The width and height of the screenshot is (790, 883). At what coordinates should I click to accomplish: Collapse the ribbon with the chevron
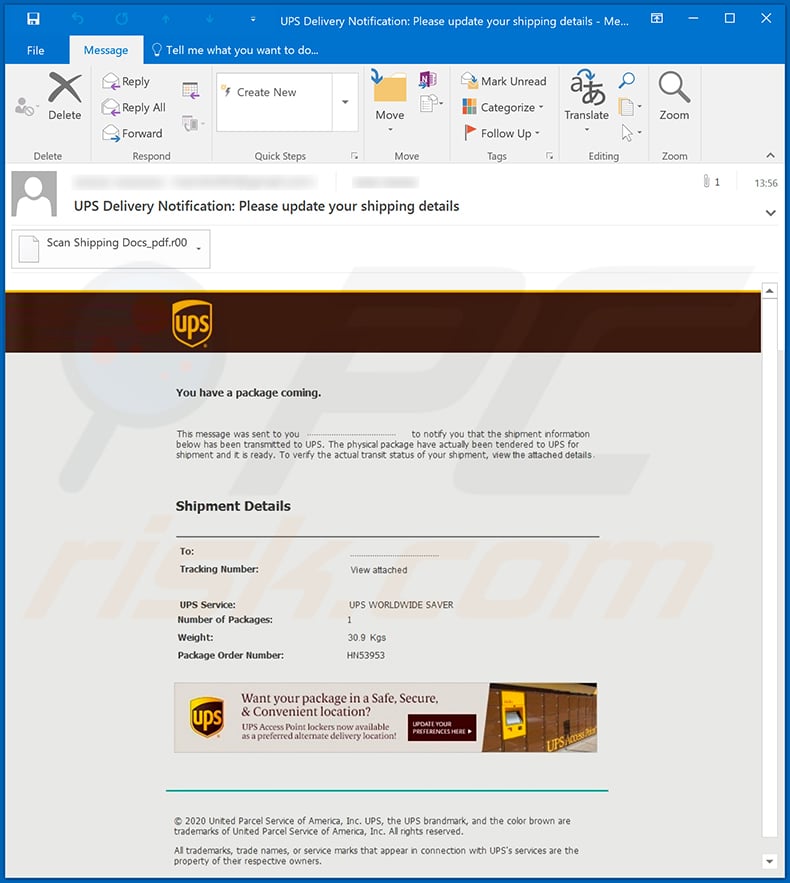(x=770, y=155)
